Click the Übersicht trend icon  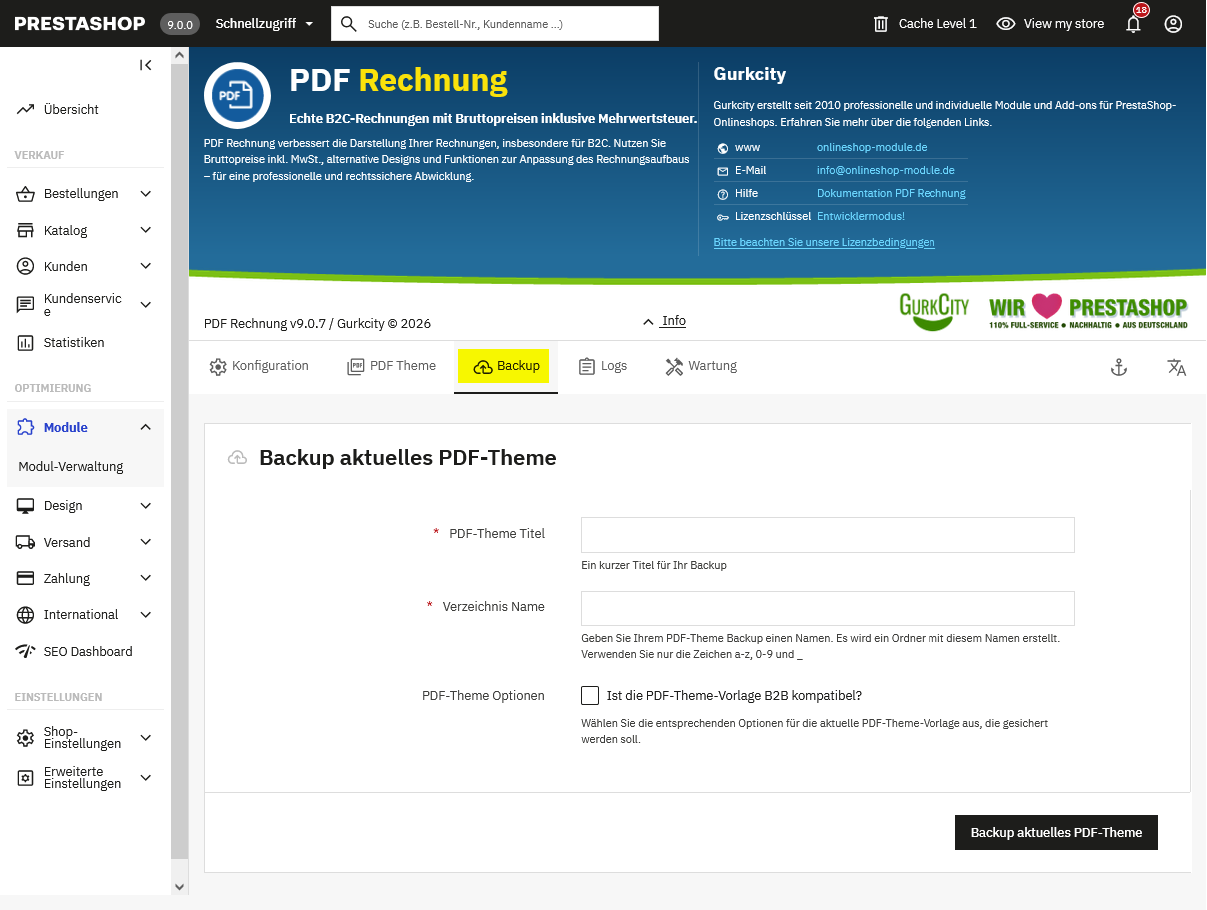point(26,110)
